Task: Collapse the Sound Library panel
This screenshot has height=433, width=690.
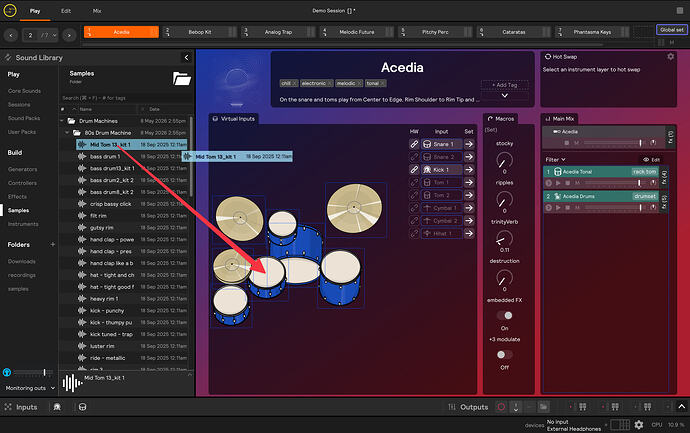Action: coord(186,57)
